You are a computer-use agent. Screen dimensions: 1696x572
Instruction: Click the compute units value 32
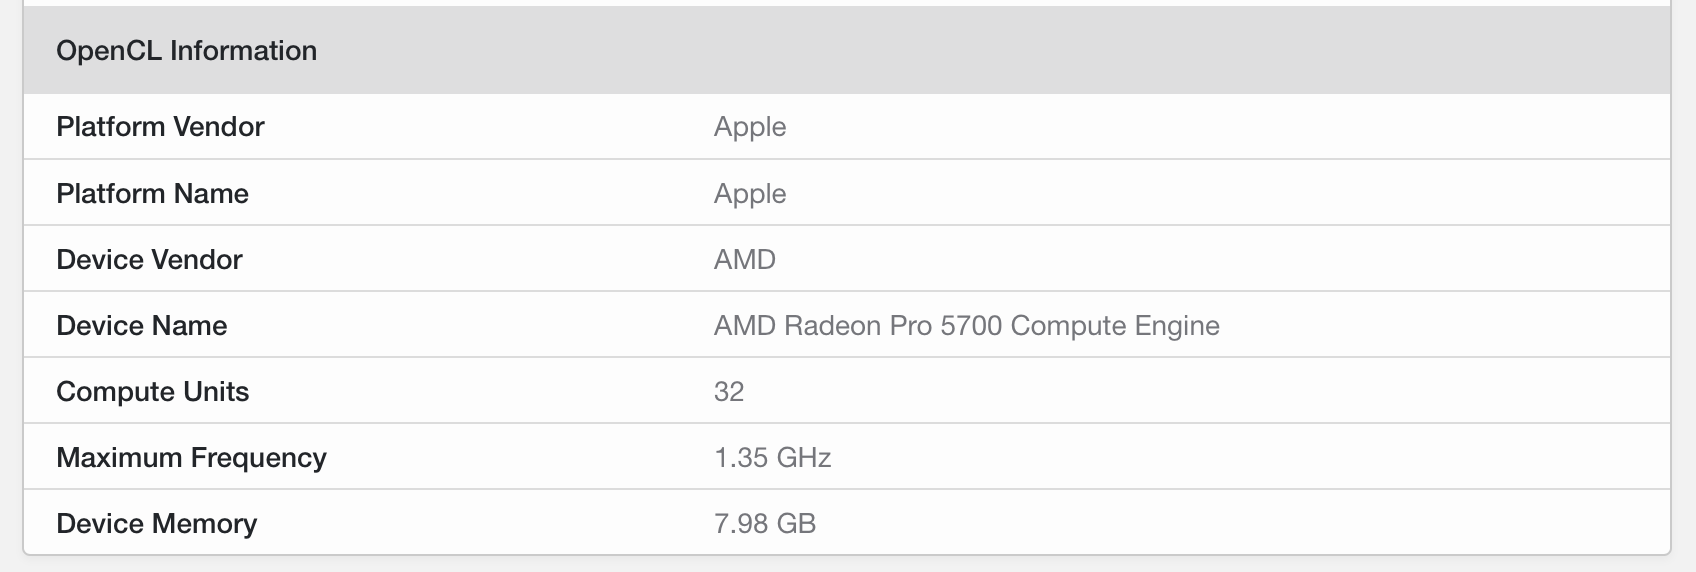[x=729, y=392]
